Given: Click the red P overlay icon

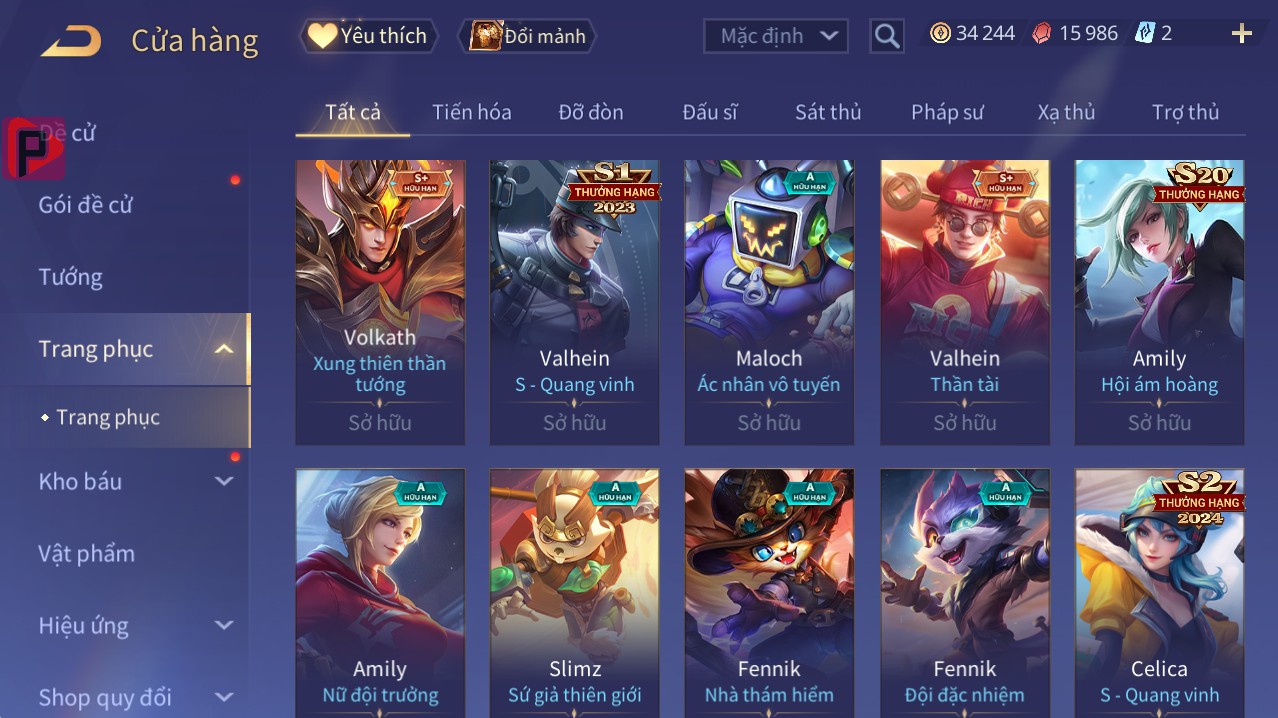Looking at the screenshot, I should (x=33, y=148).
